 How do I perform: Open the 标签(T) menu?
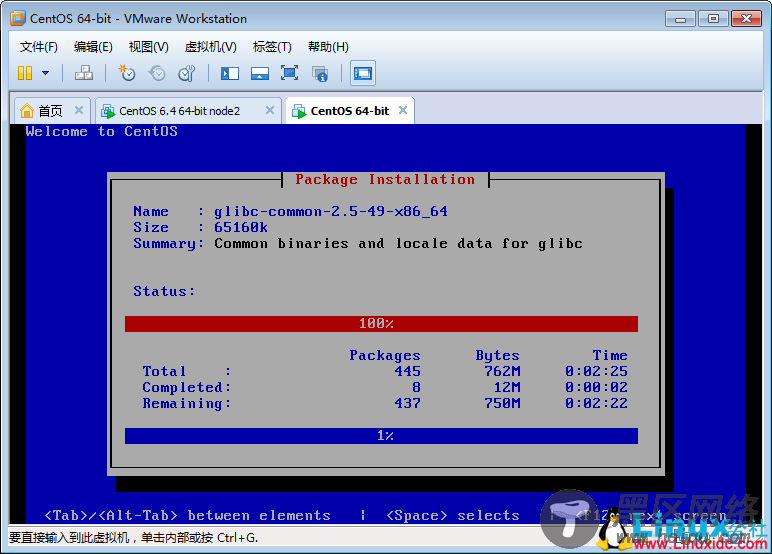point(272,47)
